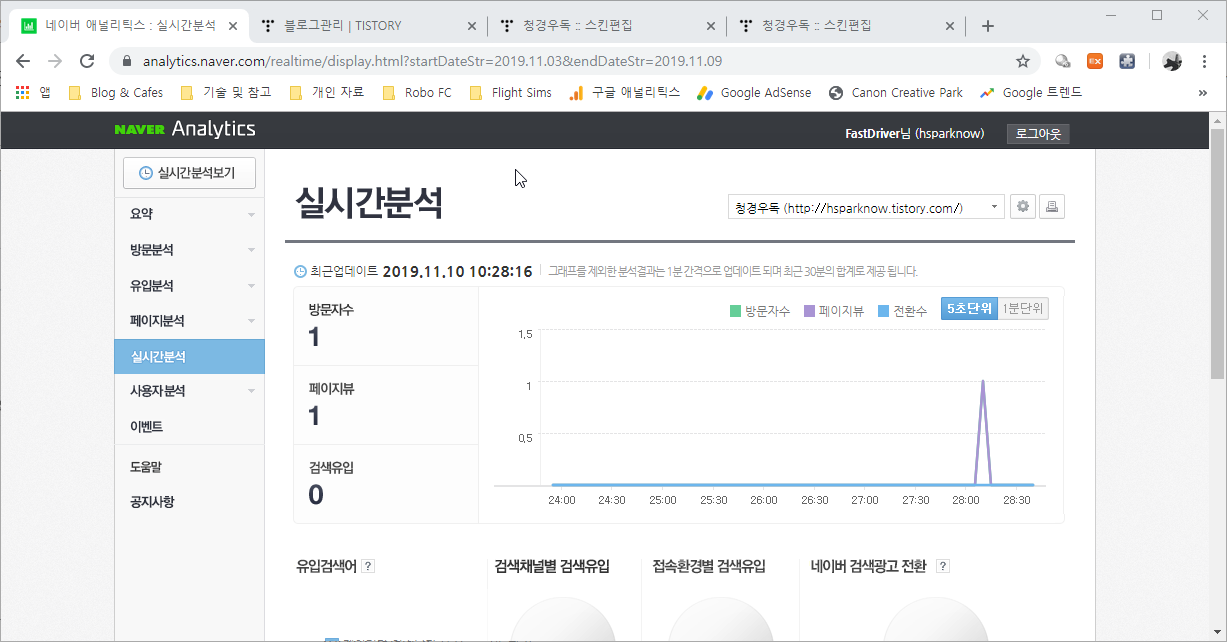Switch to the first 청경우독 스킨편집 tab
The image size is (1227, 642).
(608, 25)
